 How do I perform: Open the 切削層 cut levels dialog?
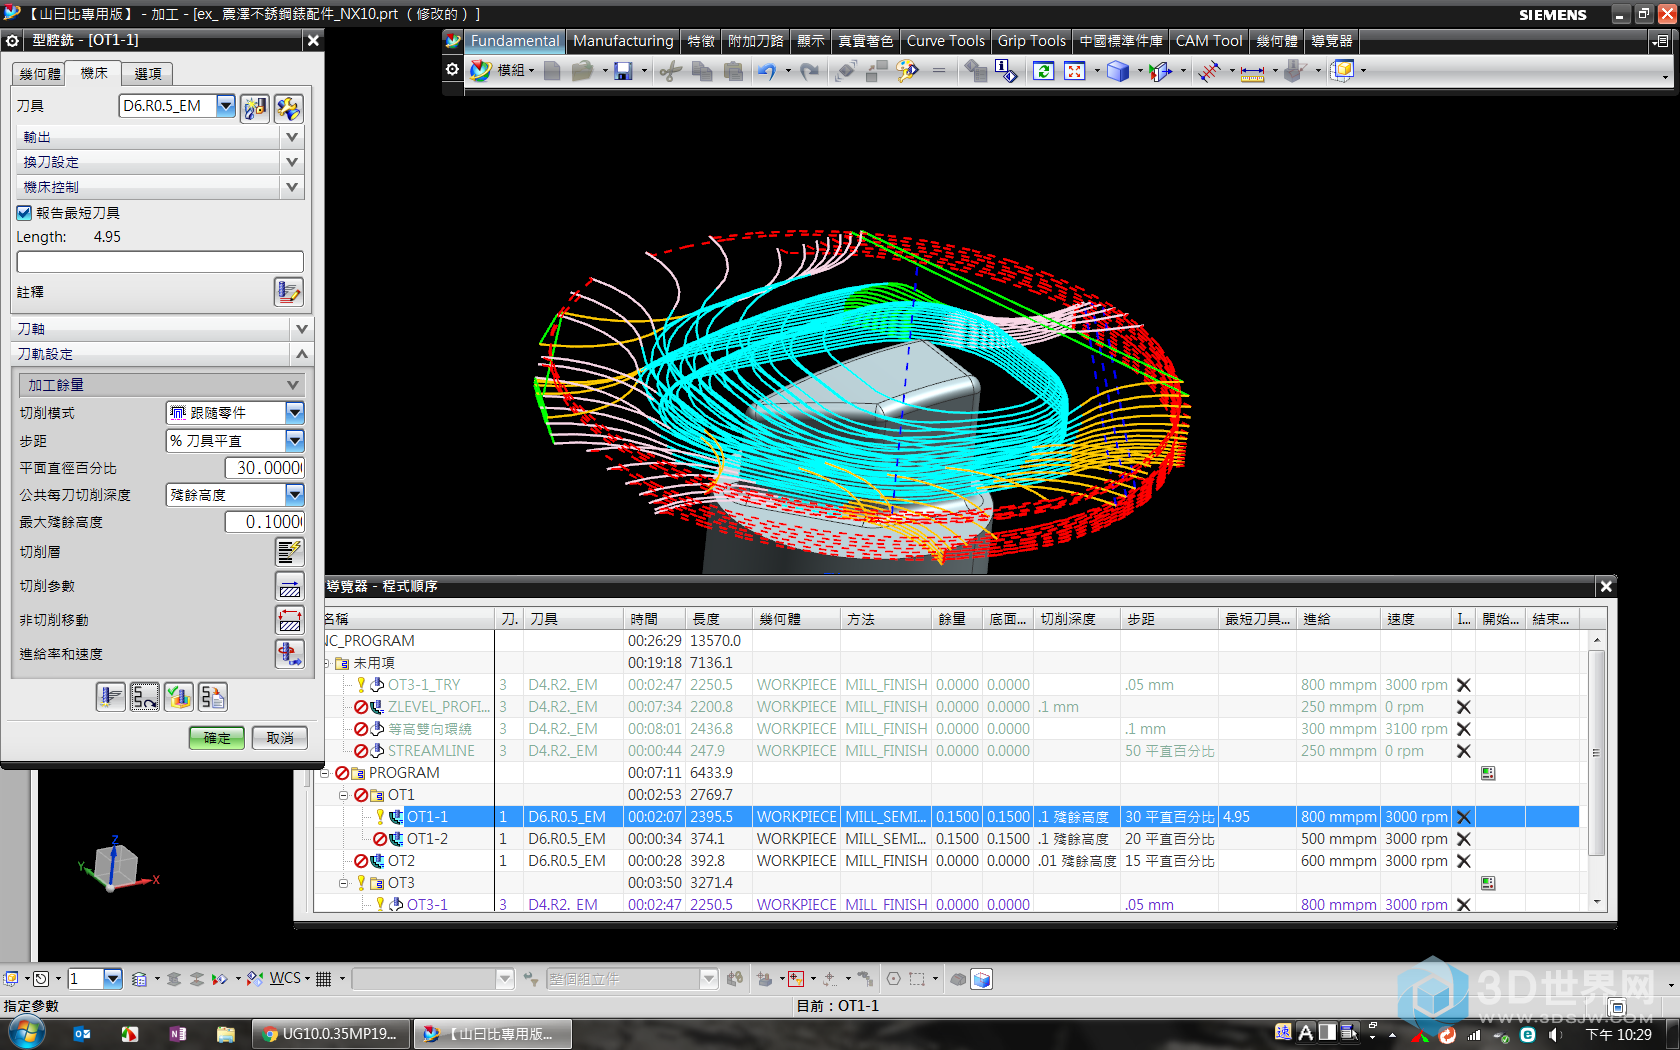pos(289,552)
